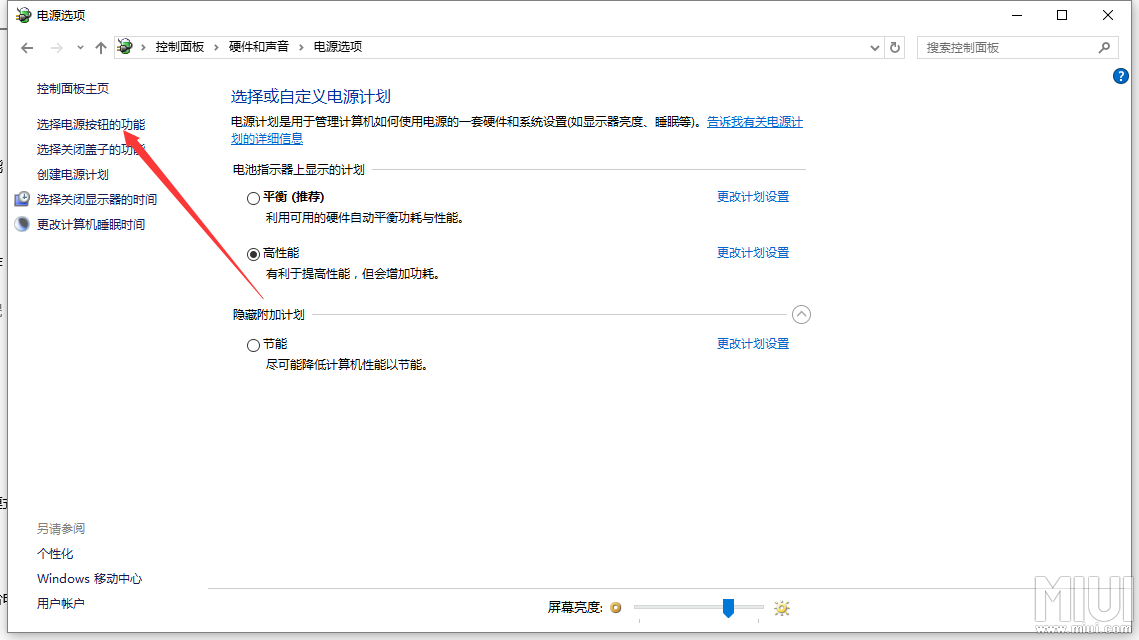The width and height of the screenshot is (1139, 640).
Task: Open the address bar history dropdown
Action: point(874,47)
